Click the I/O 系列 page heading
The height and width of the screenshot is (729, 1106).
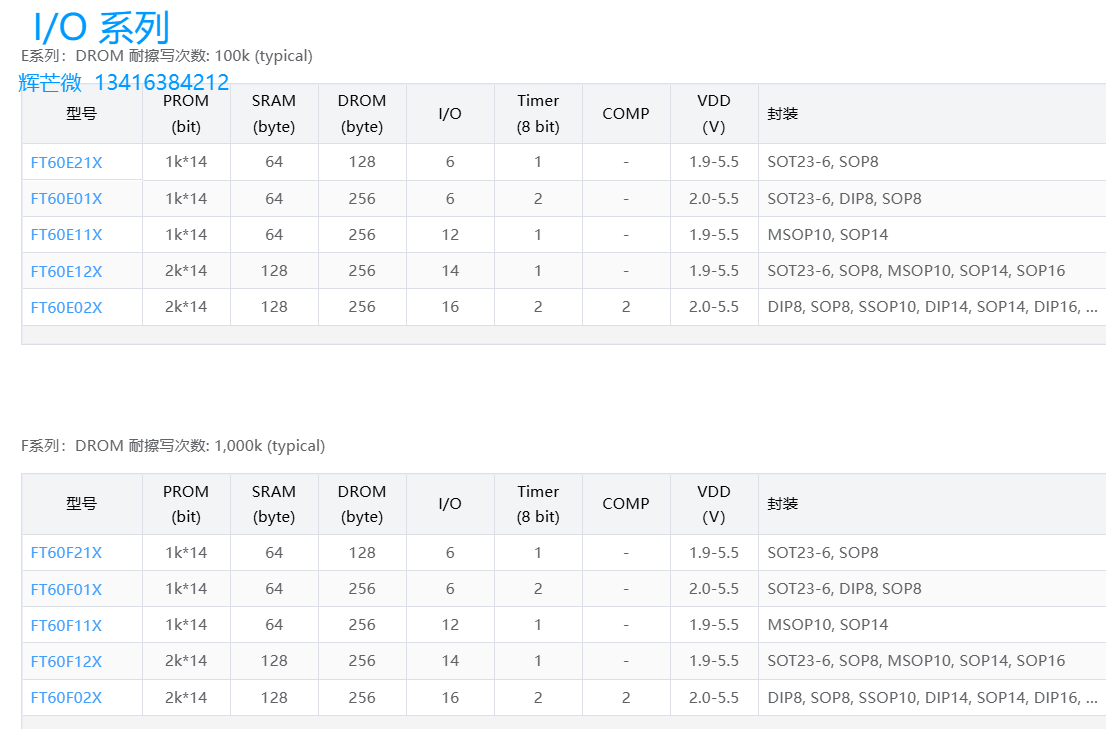coord(102,27)
